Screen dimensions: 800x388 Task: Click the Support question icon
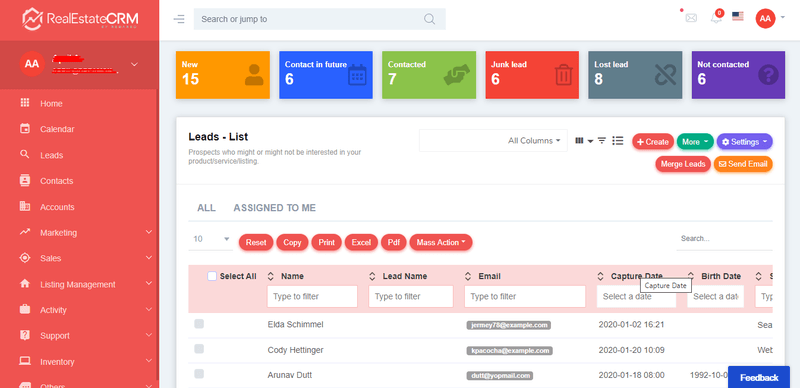point(24,335)
